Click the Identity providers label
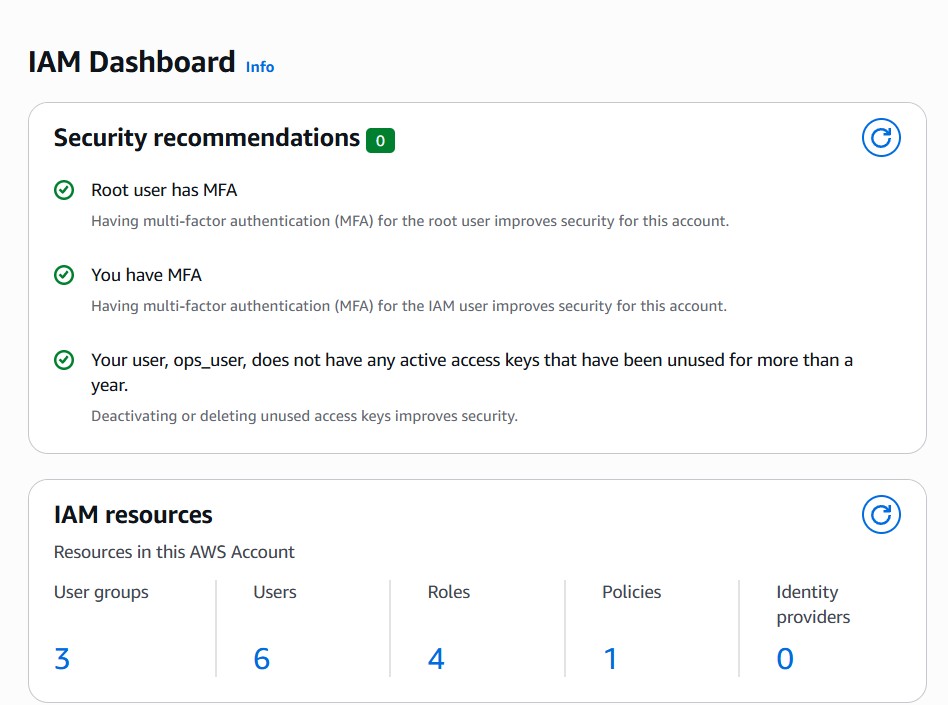The height and width of the screenshot is (705, 948). pyautogui.click(x=812, y=605)
